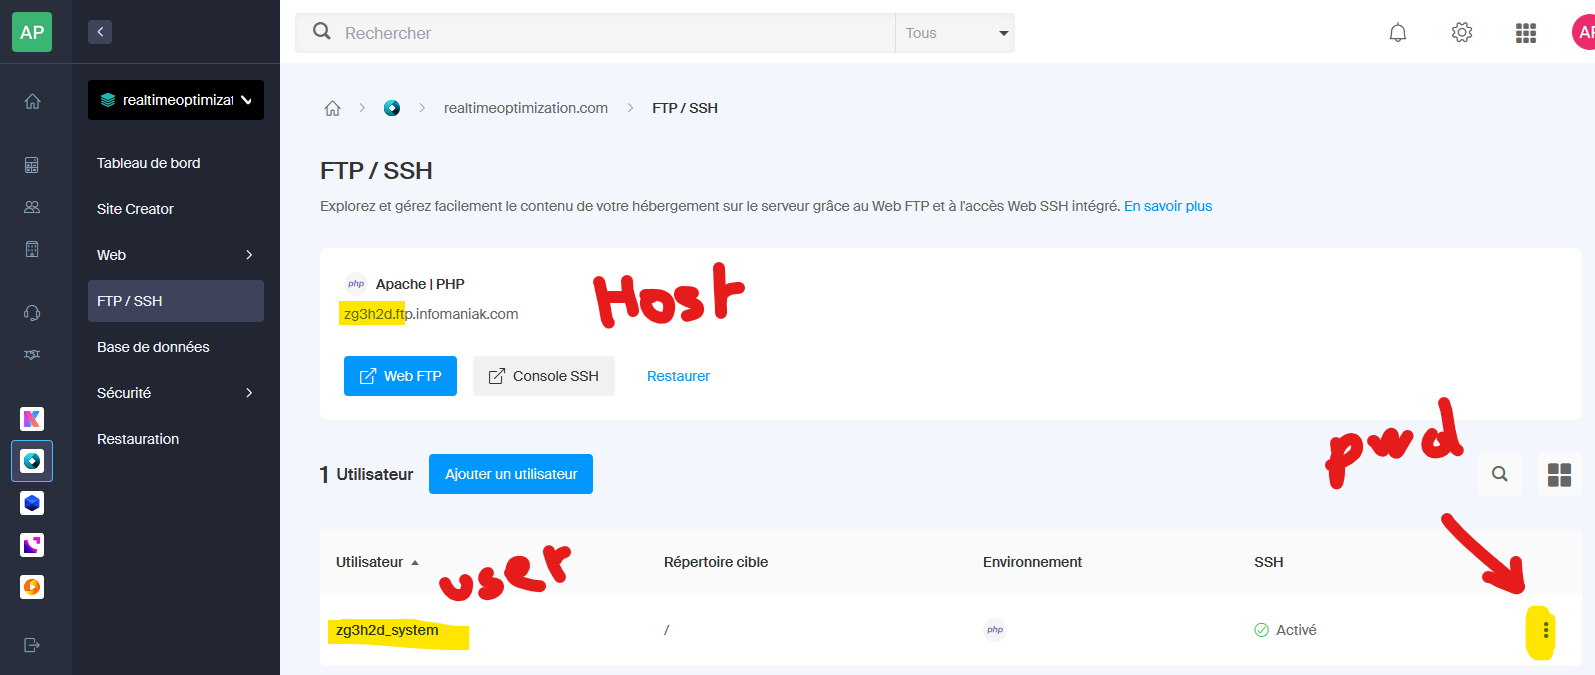Viewport: 1595px width, 675px height.
Task: Click the AP organization logo
Action: click(32, 32)
